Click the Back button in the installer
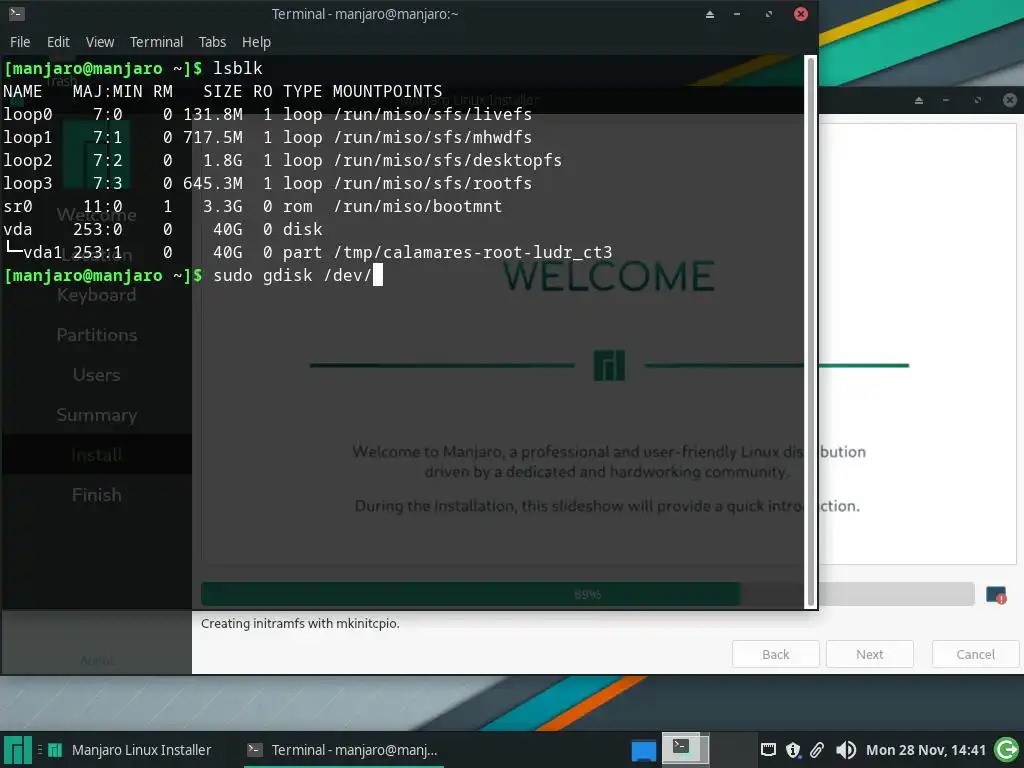This screenshot has height=768, width=1024. click(776, 654)
